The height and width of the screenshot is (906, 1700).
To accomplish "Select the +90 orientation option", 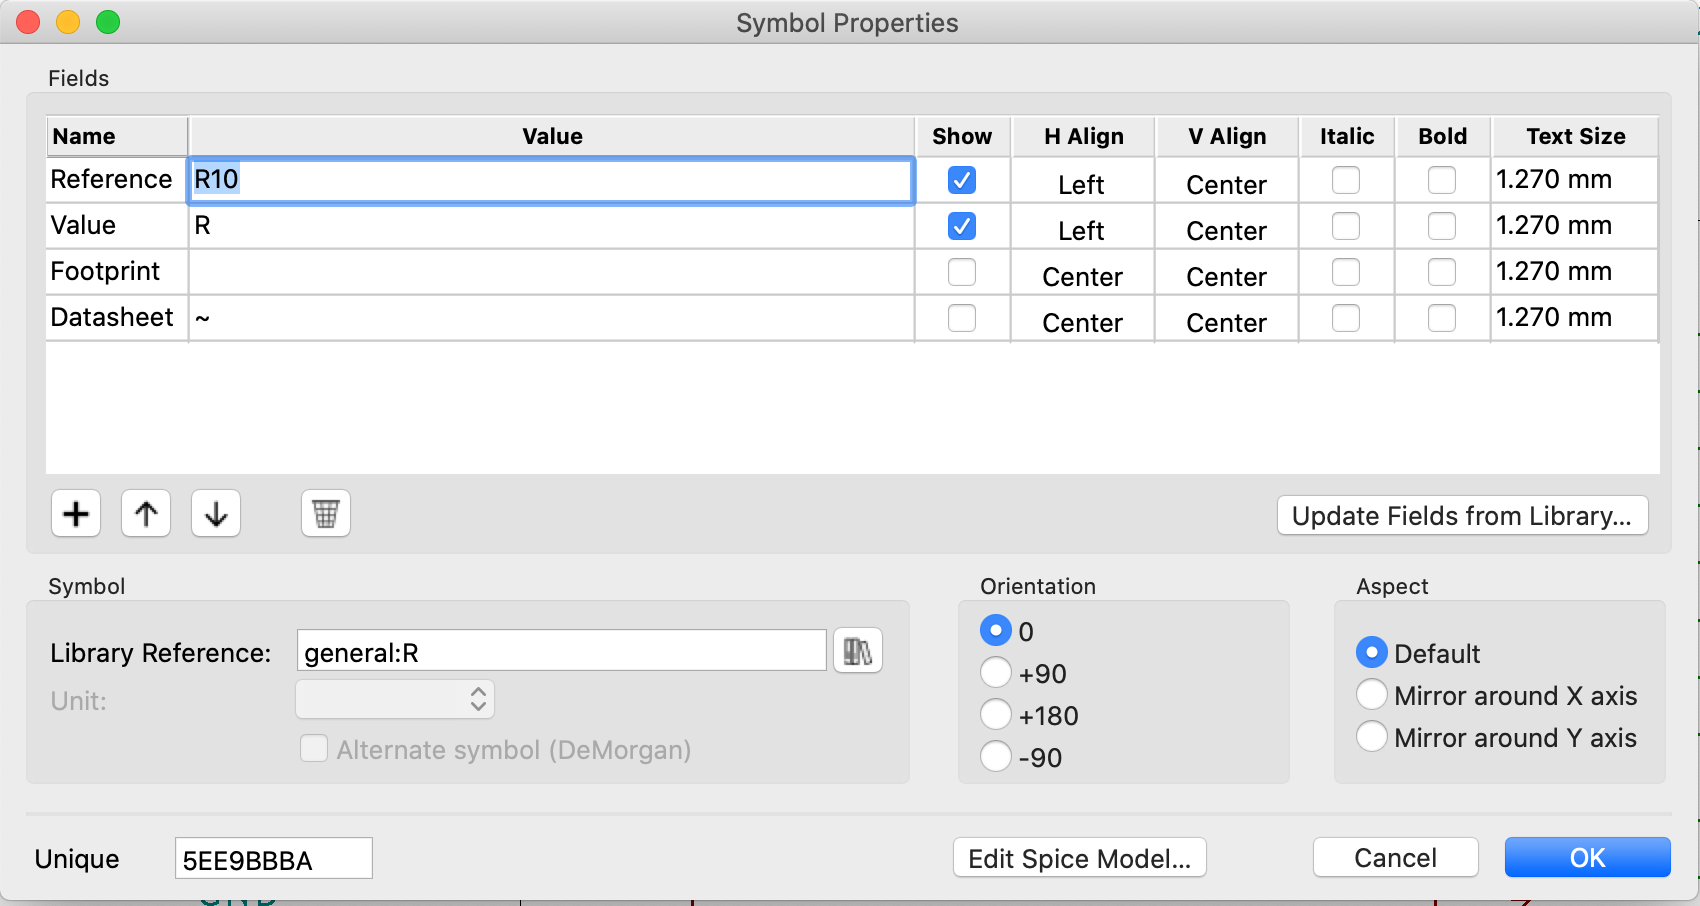I will point(996,673).
